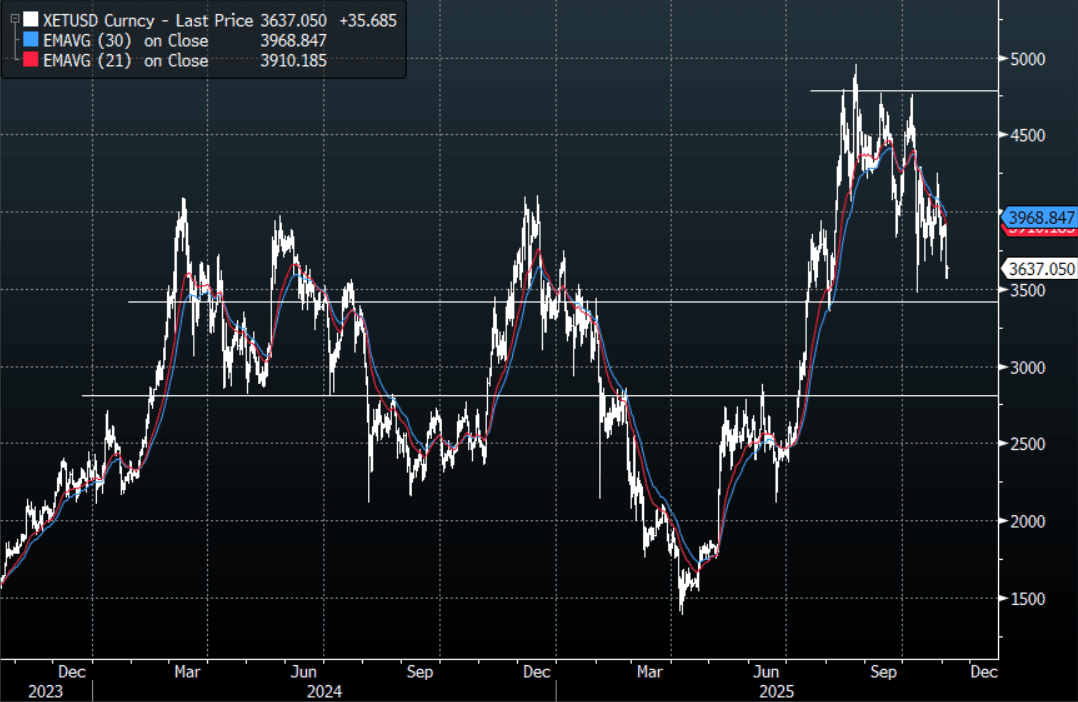Click the EMAVG (21) value 3910.185 in legend
The image size is (1078, 702).
click(x=292, y=61)
